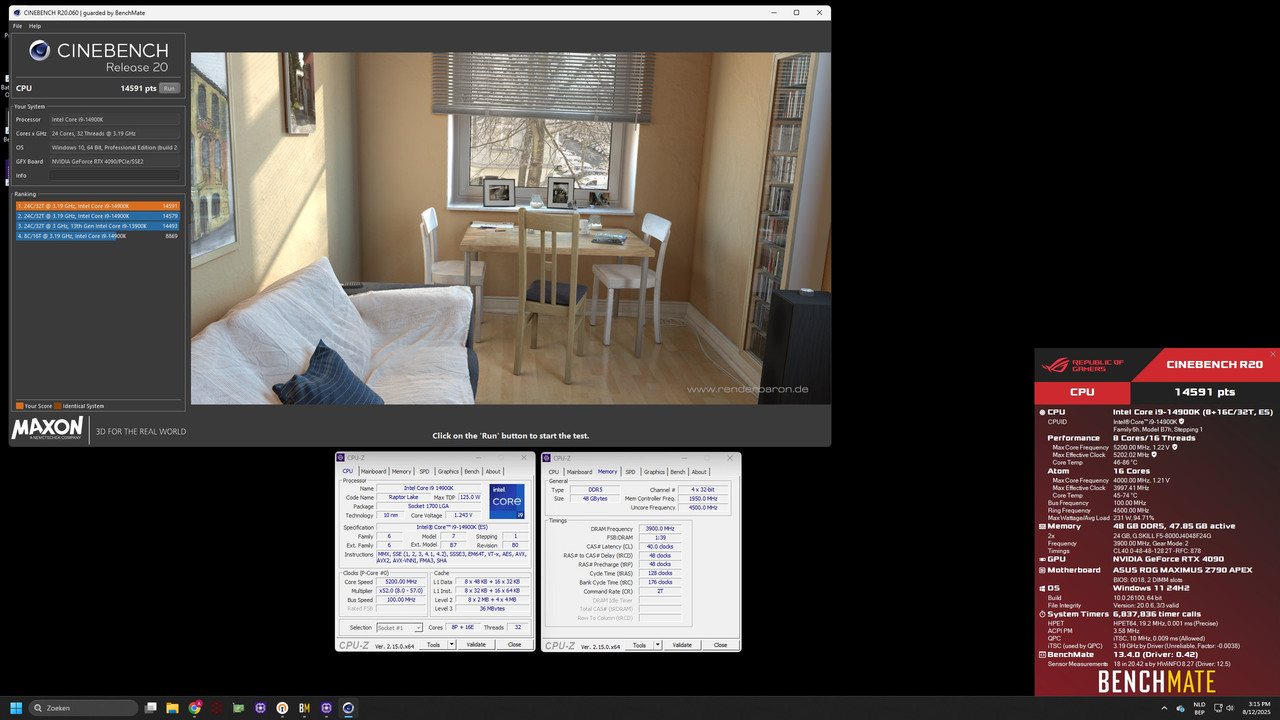The width and height of the screenshot is (1280, 720).
Task: Open Mainboard tab in left CPU-Z window
Action: pos(373,471)
